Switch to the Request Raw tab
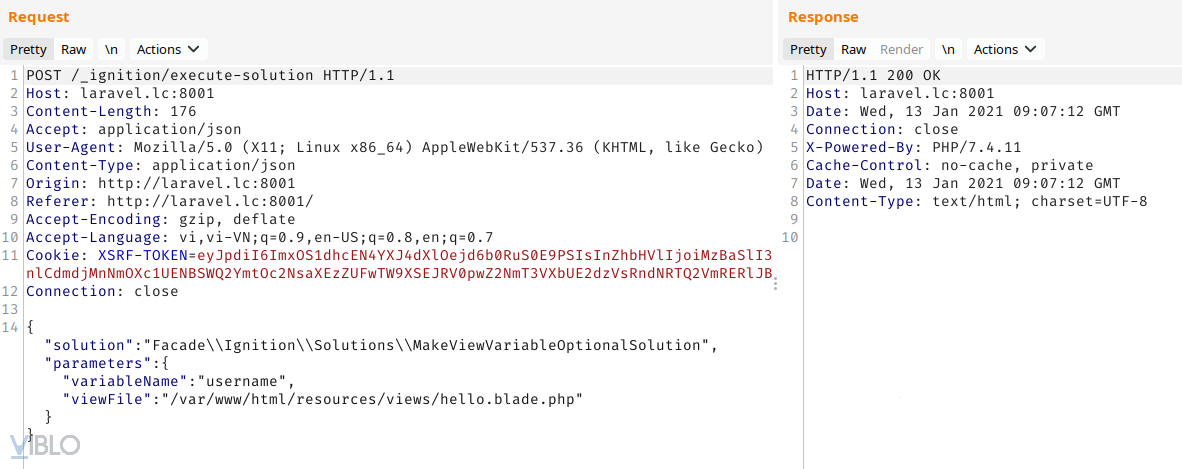This screenshot has height=469, width=1182. [74, 49]
